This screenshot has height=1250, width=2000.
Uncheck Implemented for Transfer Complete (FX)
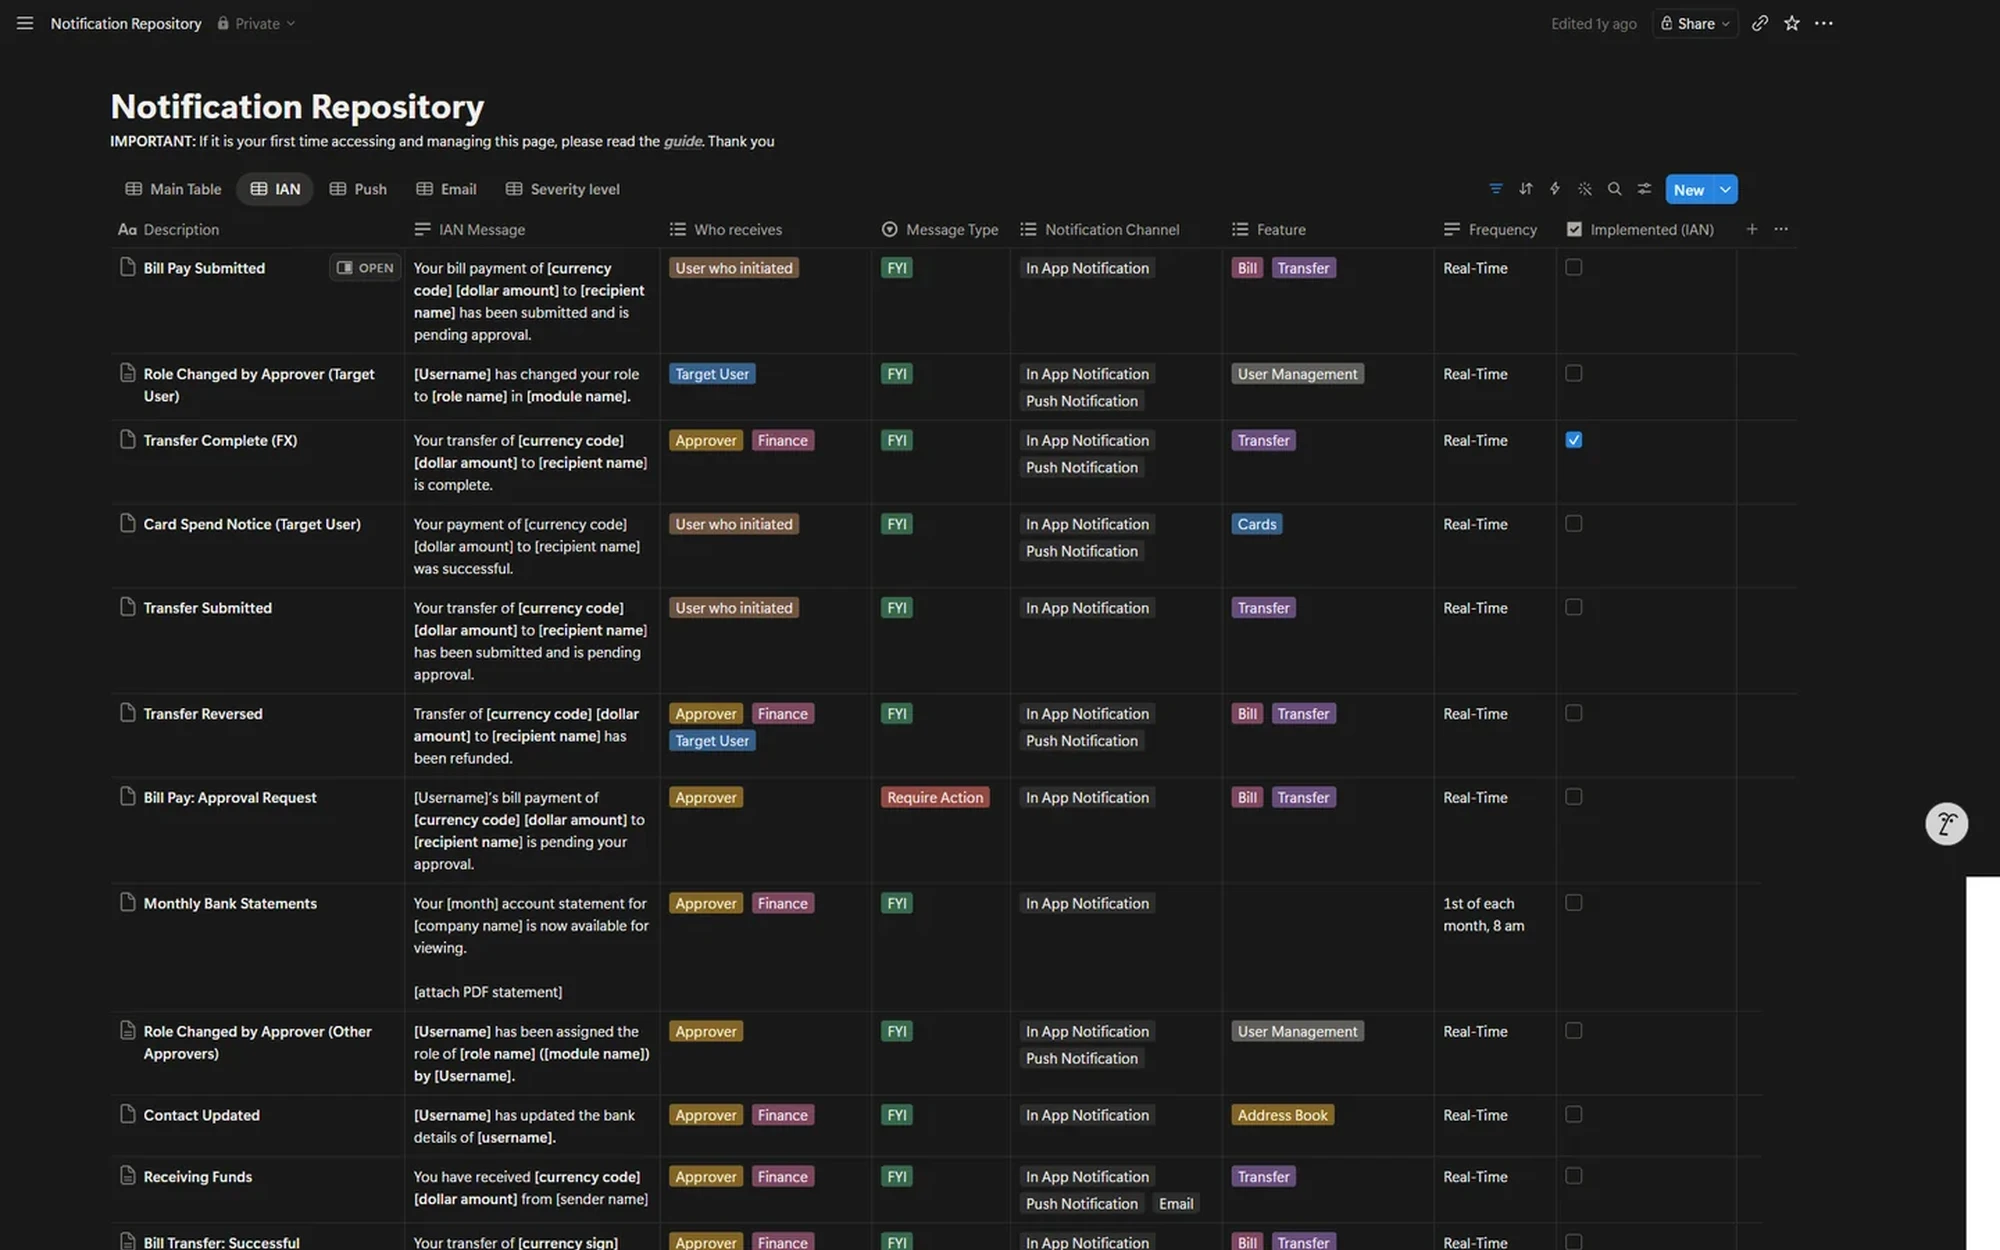[x=1573, y=440]
